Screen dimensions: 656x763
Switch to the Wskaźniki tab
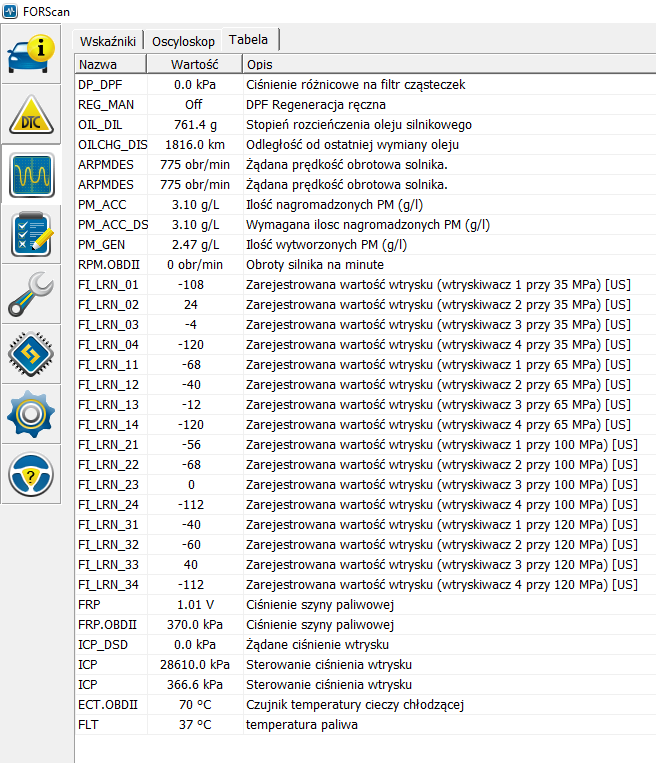coord(107,41)
